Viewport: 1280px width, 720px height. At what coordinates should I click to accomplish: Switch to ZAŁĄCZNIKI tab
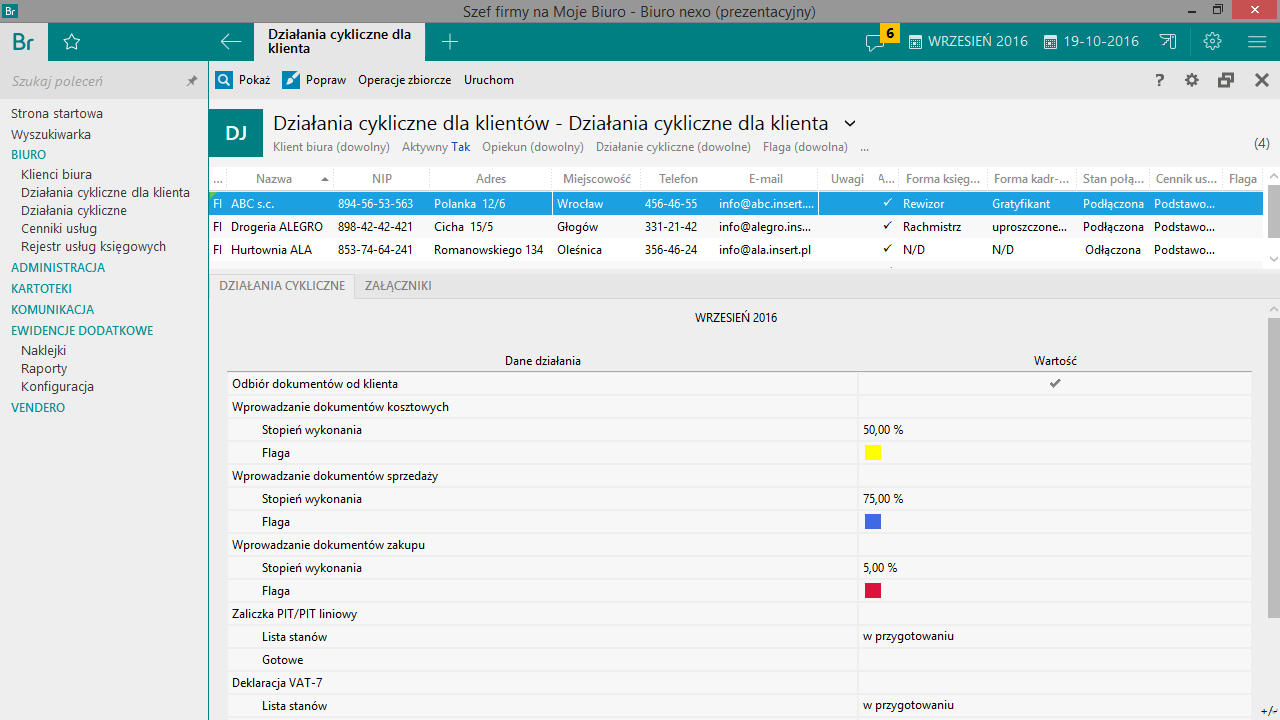(x=398, y=286)
